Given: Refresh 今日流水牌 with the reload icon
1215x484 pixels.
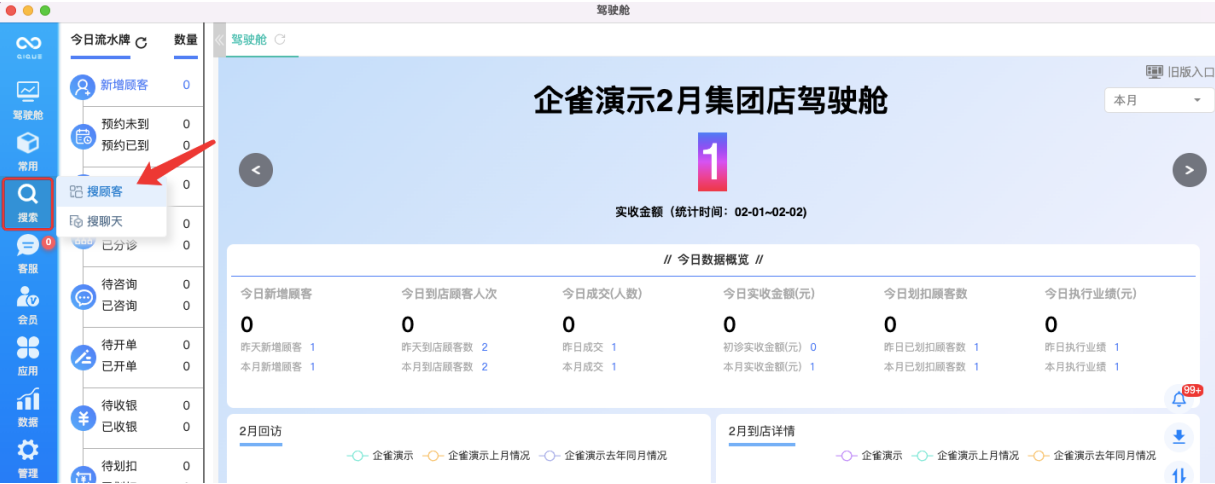Looking at the screenshot, I should point(141,42).
